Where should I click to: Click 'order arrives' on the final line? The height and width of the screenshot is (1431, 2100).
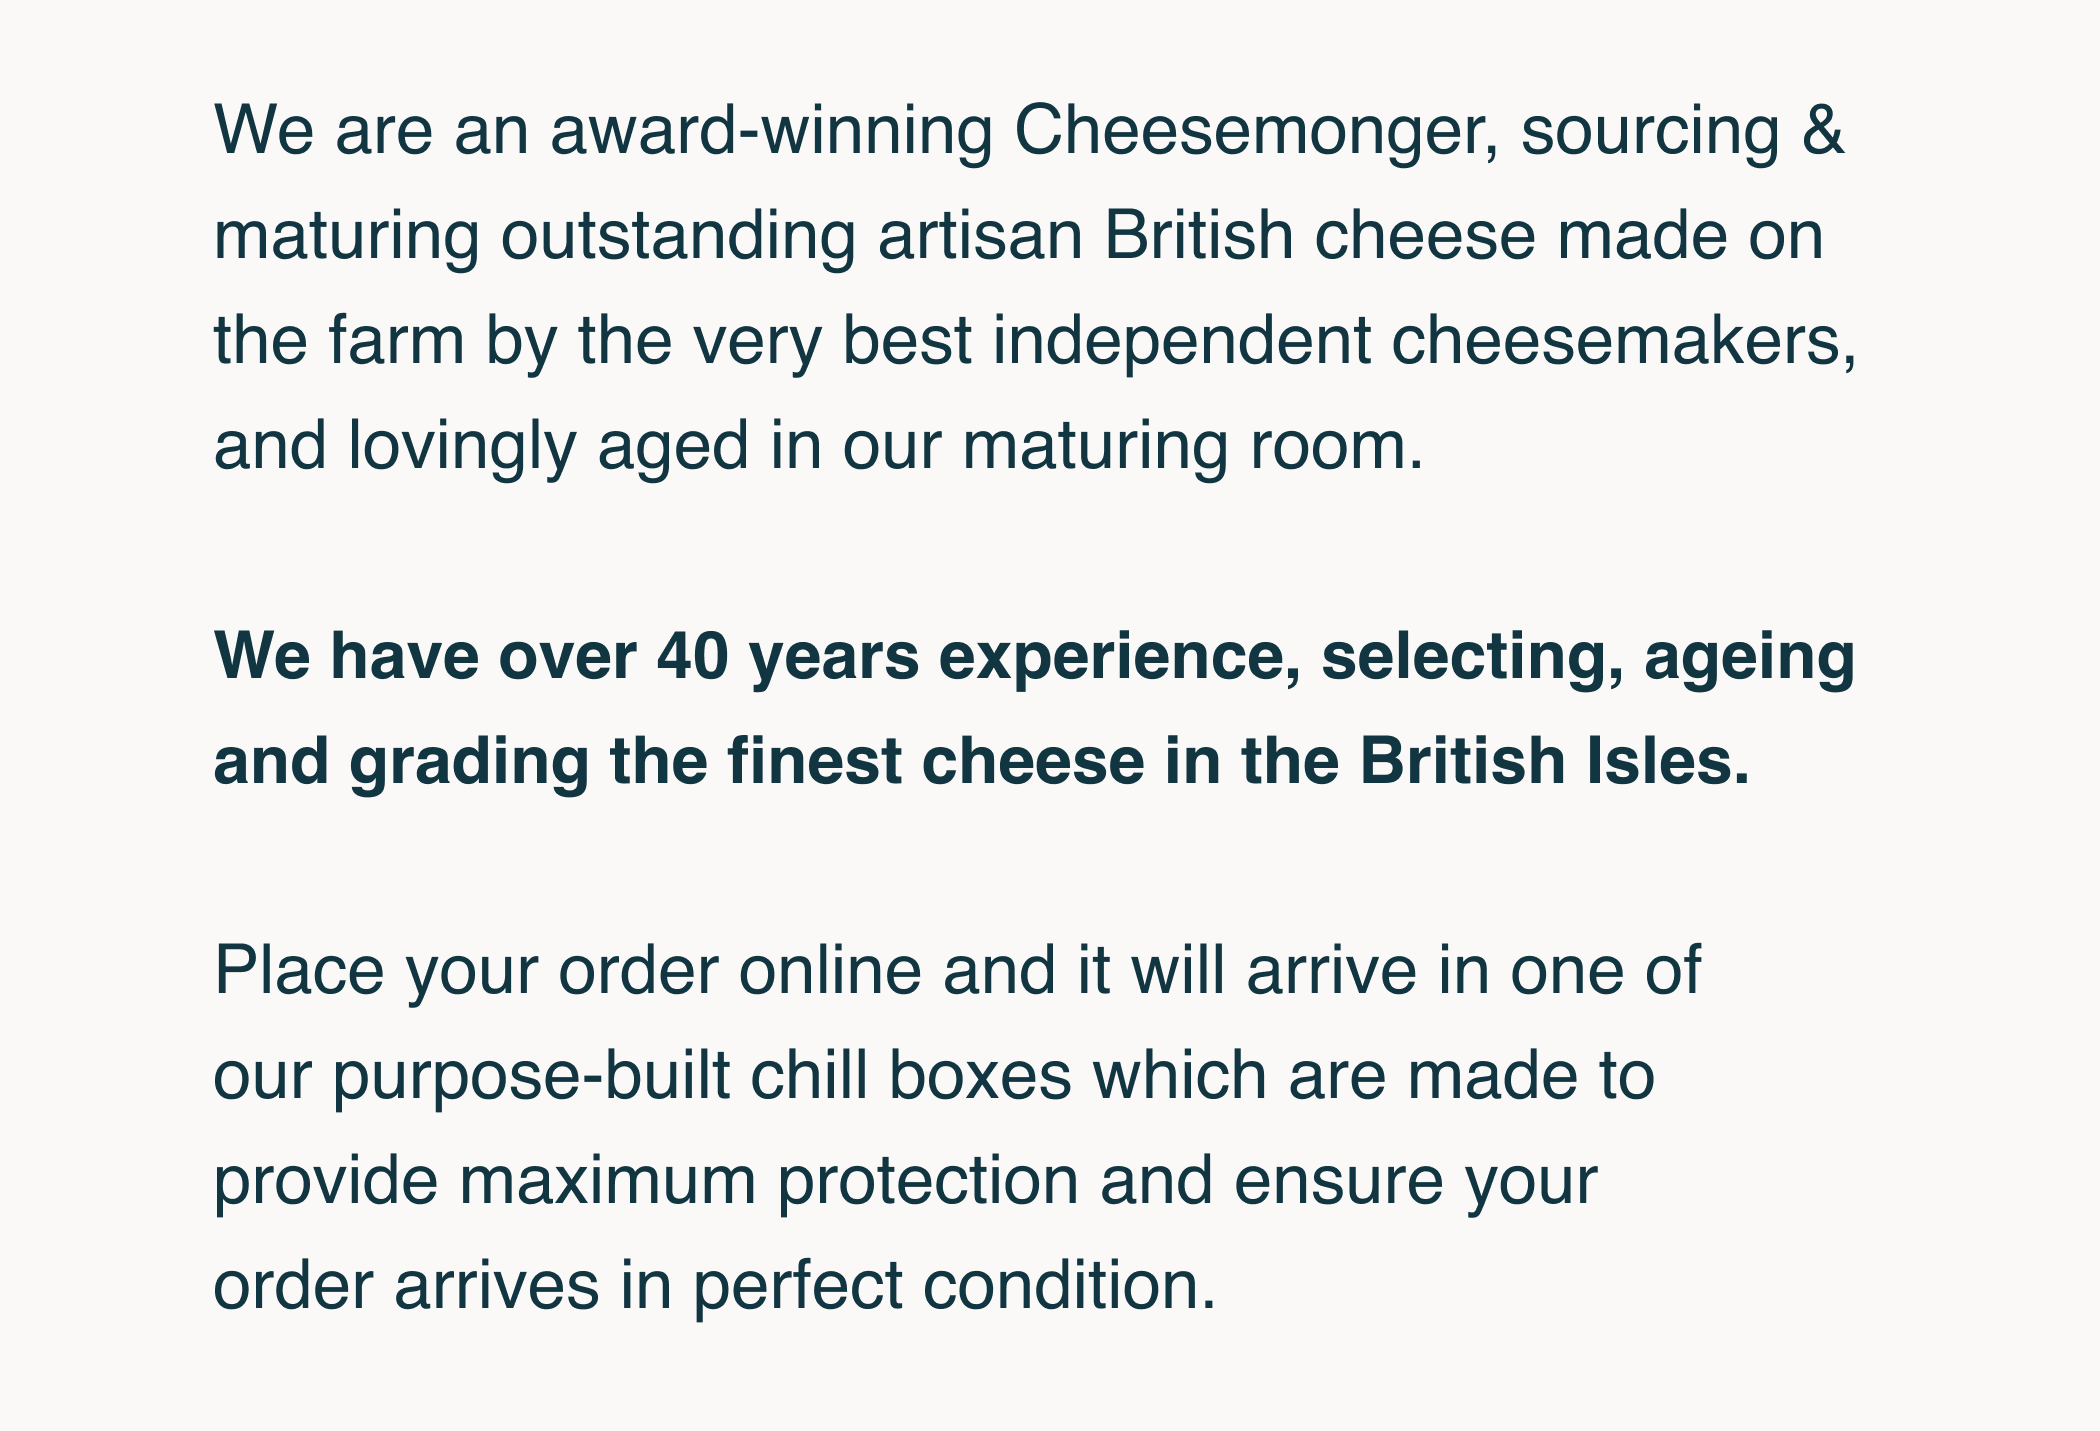pos(407,1287)
